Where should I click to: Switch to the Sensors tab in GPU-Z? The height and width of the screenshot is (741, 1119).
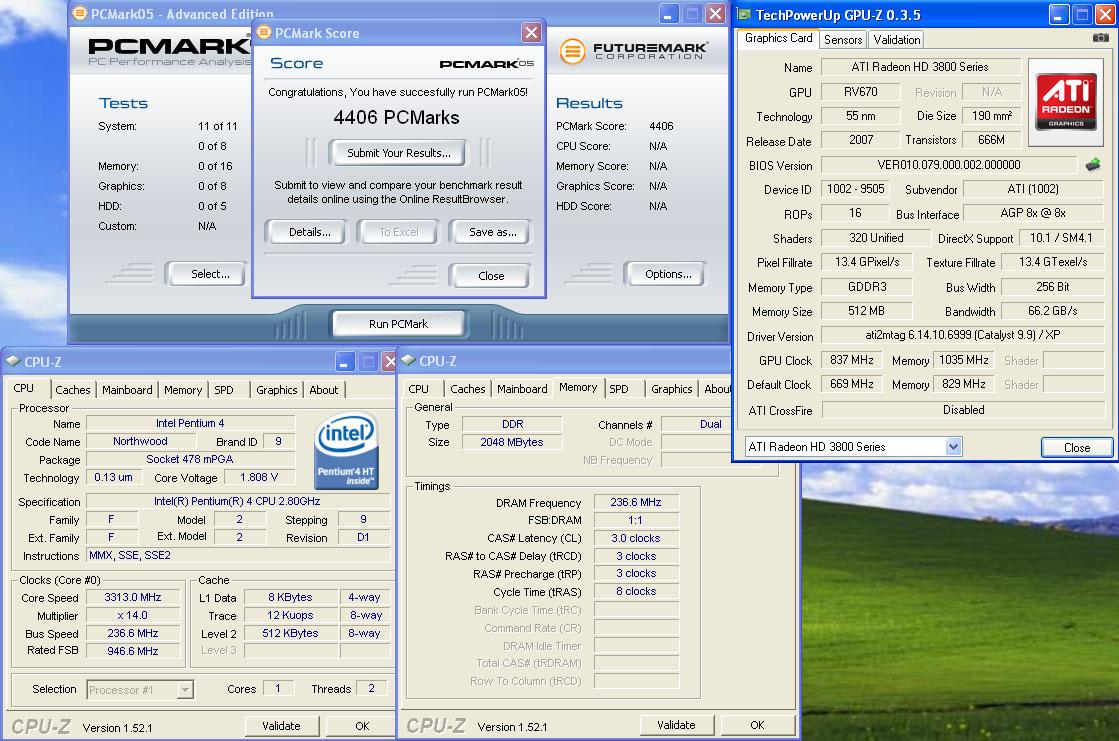pyautogui.click(x=843, y=39)
